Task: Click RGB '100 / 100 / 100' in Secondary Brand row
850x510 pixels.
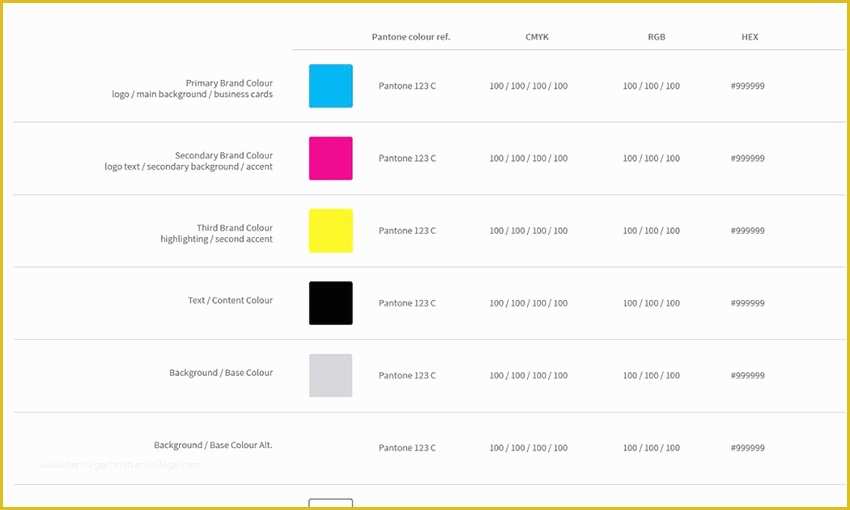Action: [x=651, y=158]
